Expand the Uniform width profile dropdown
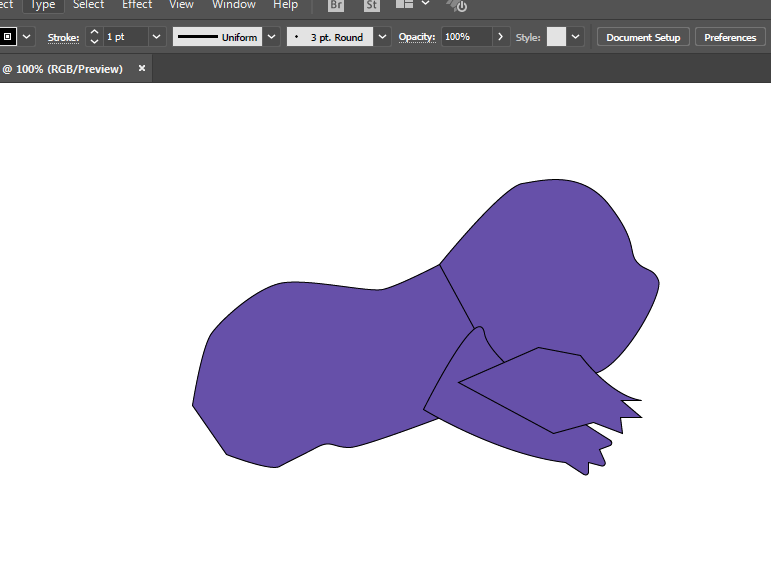The image size is (771, 561). pyautogui.click(x=271, y=37)
